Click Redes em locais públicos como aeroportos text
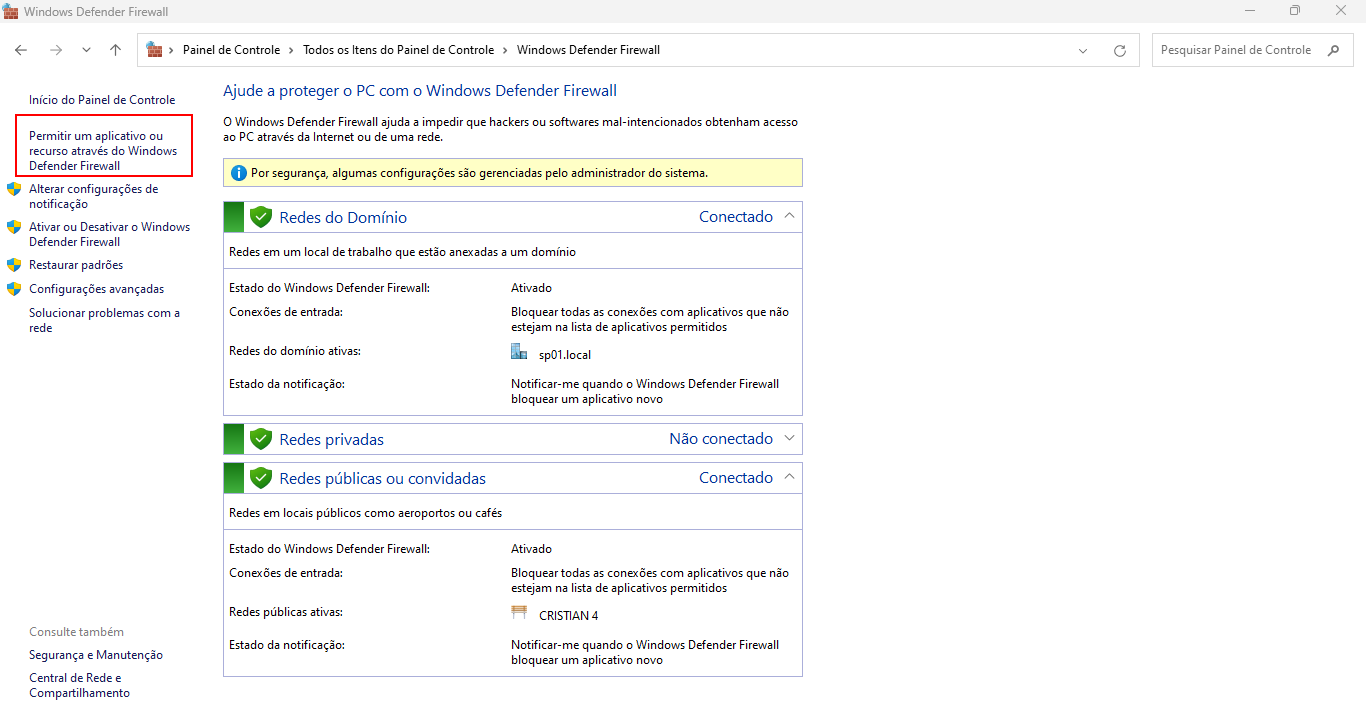1366x720 pixels. pos(366,513)
